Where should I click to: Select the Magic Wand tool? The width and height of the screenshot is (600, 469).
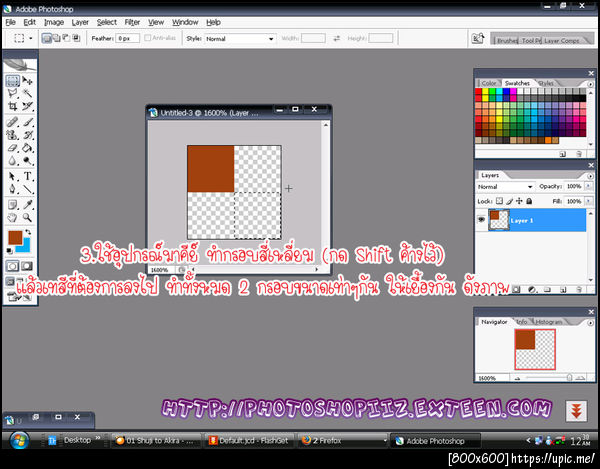[27, 93]
